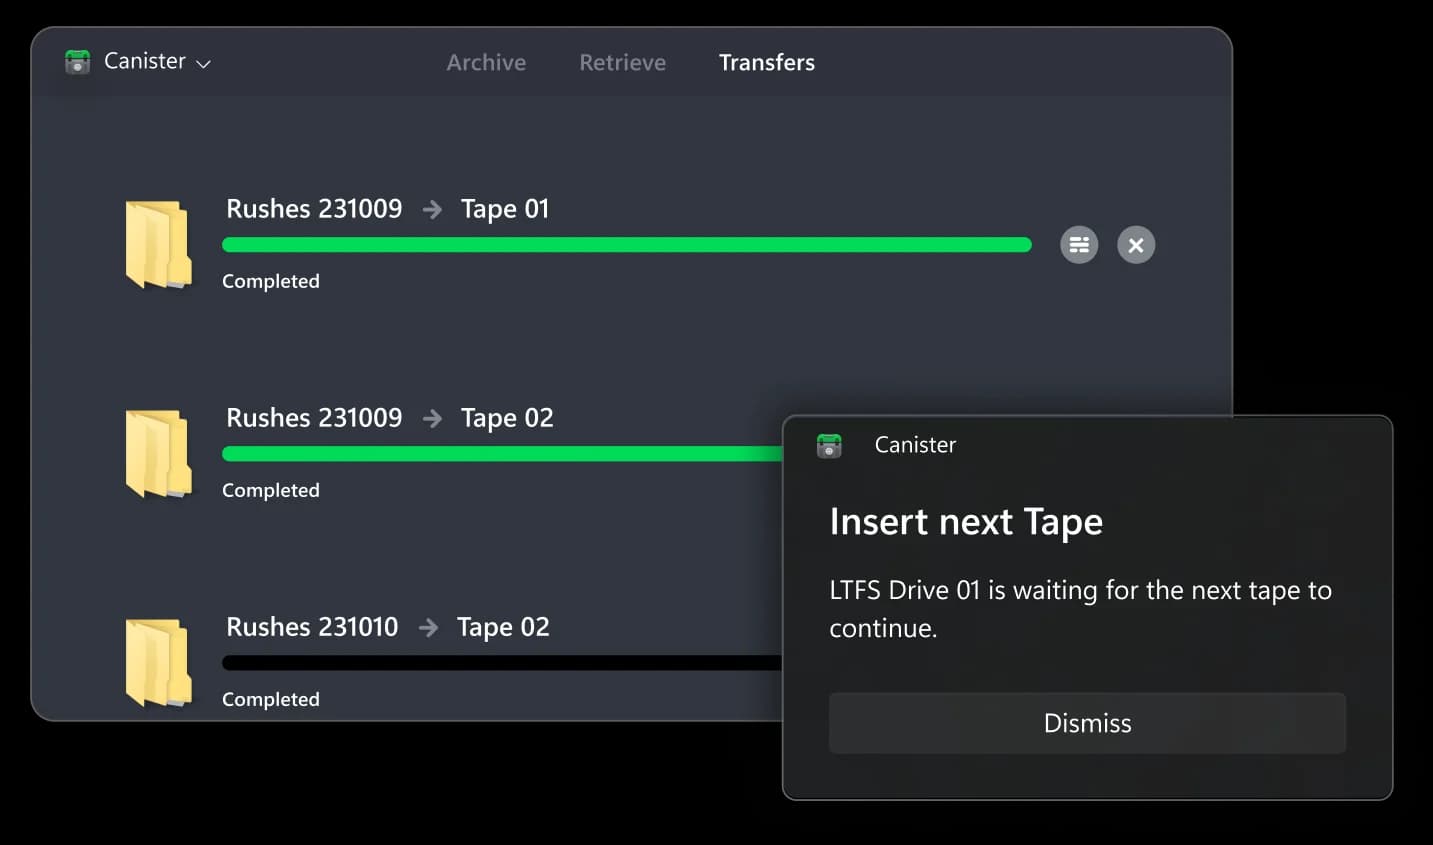Click the Tape 01 transfer progress bar
This screenshot has height=845, width=1433.
point(627,245)
